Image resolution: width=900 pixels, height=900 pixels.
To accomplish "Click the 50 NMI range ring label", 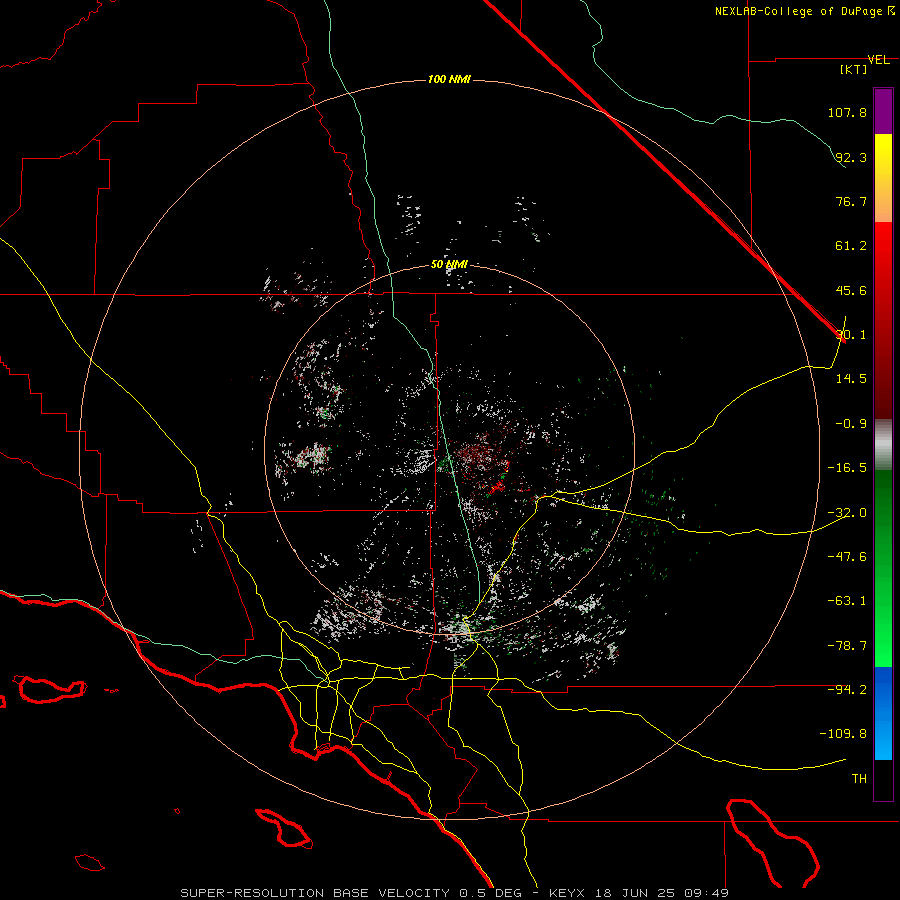I will 449,264.
